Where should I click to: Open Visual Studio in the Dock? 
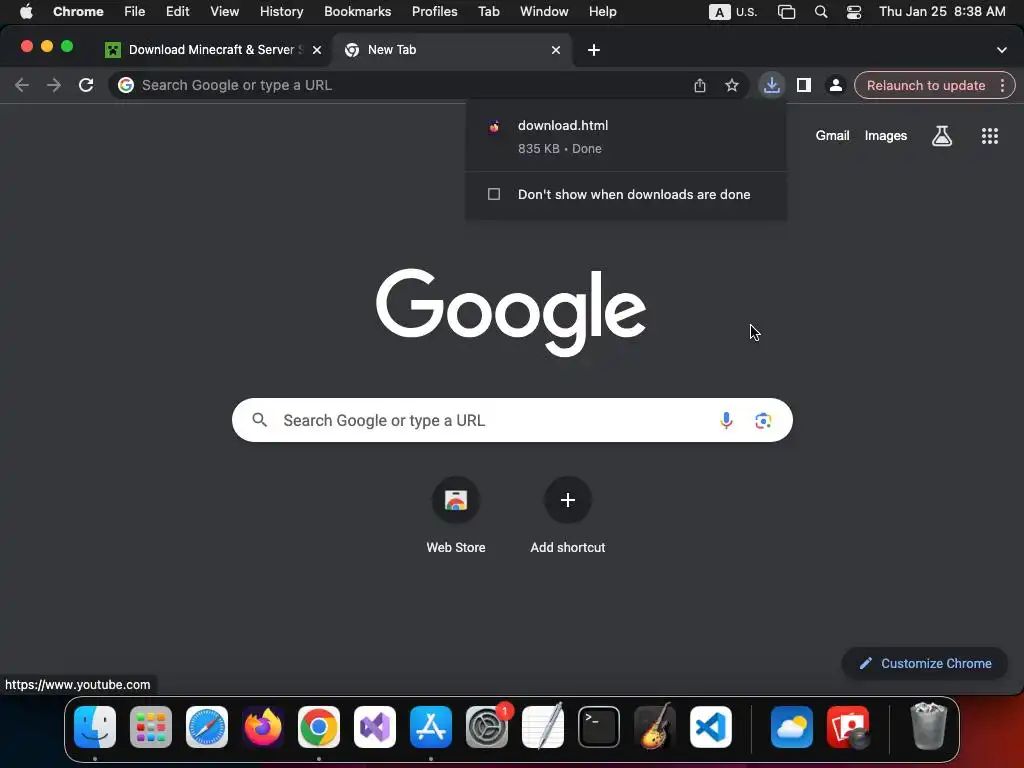[x=375, y=727]
